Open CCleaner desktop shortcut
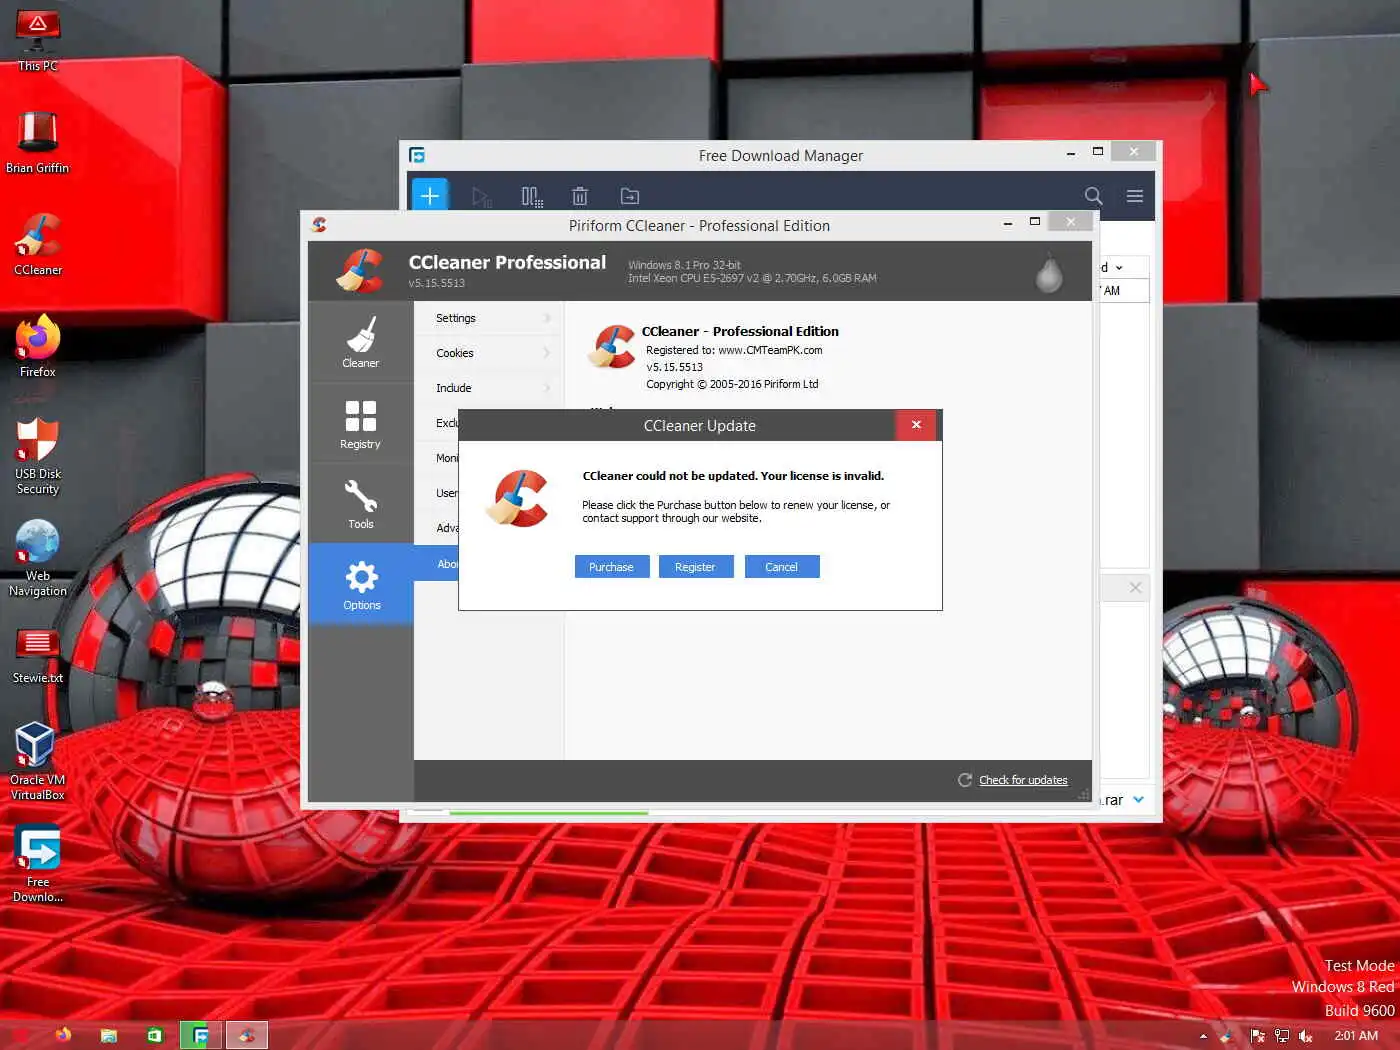Image resolution: width=1400 pixels, height=1050 pixels. coord(38,244)
